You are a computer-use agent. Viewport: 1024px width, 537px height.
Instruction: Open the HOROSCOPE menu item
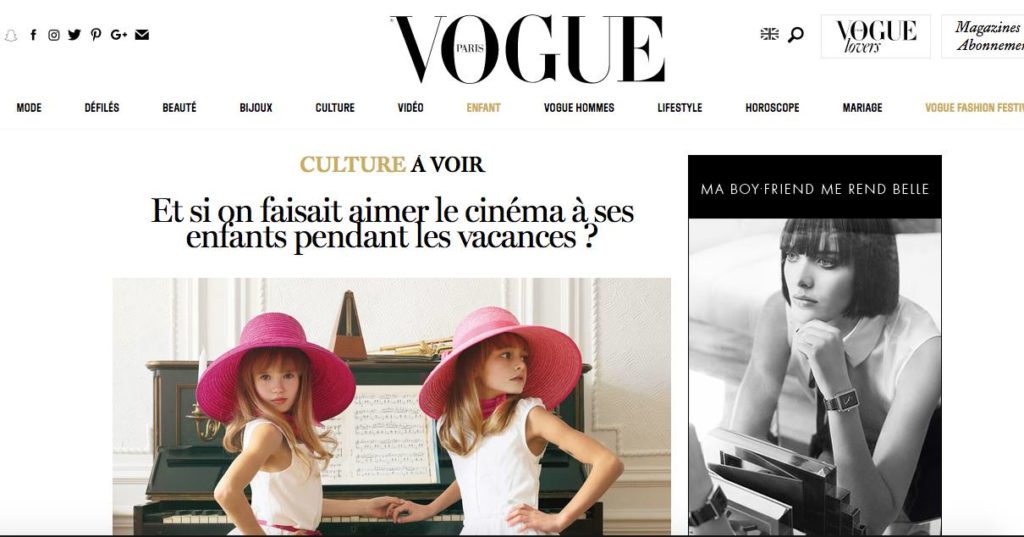[x=773, y=108]
